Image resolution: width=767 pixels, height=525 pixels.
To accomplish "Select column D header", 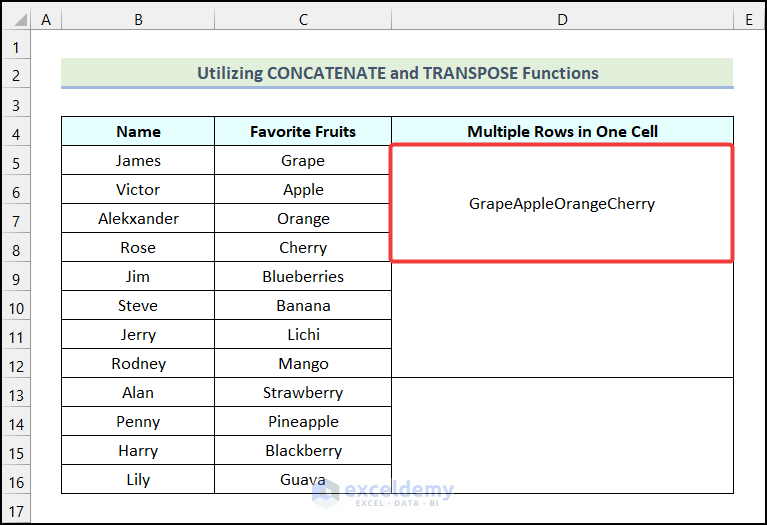I will tap(563, 20).
